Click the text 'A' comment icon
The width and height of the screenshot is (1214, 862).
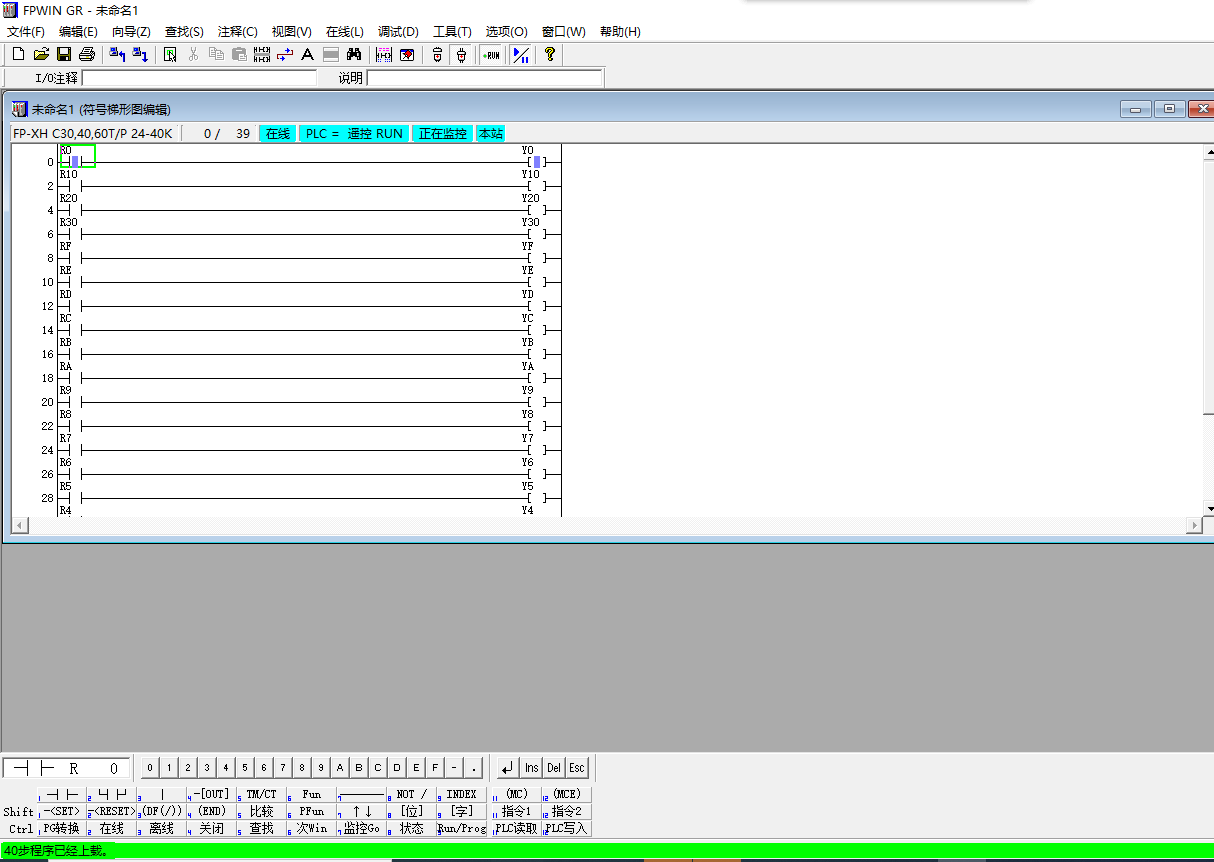click(307, 54)
